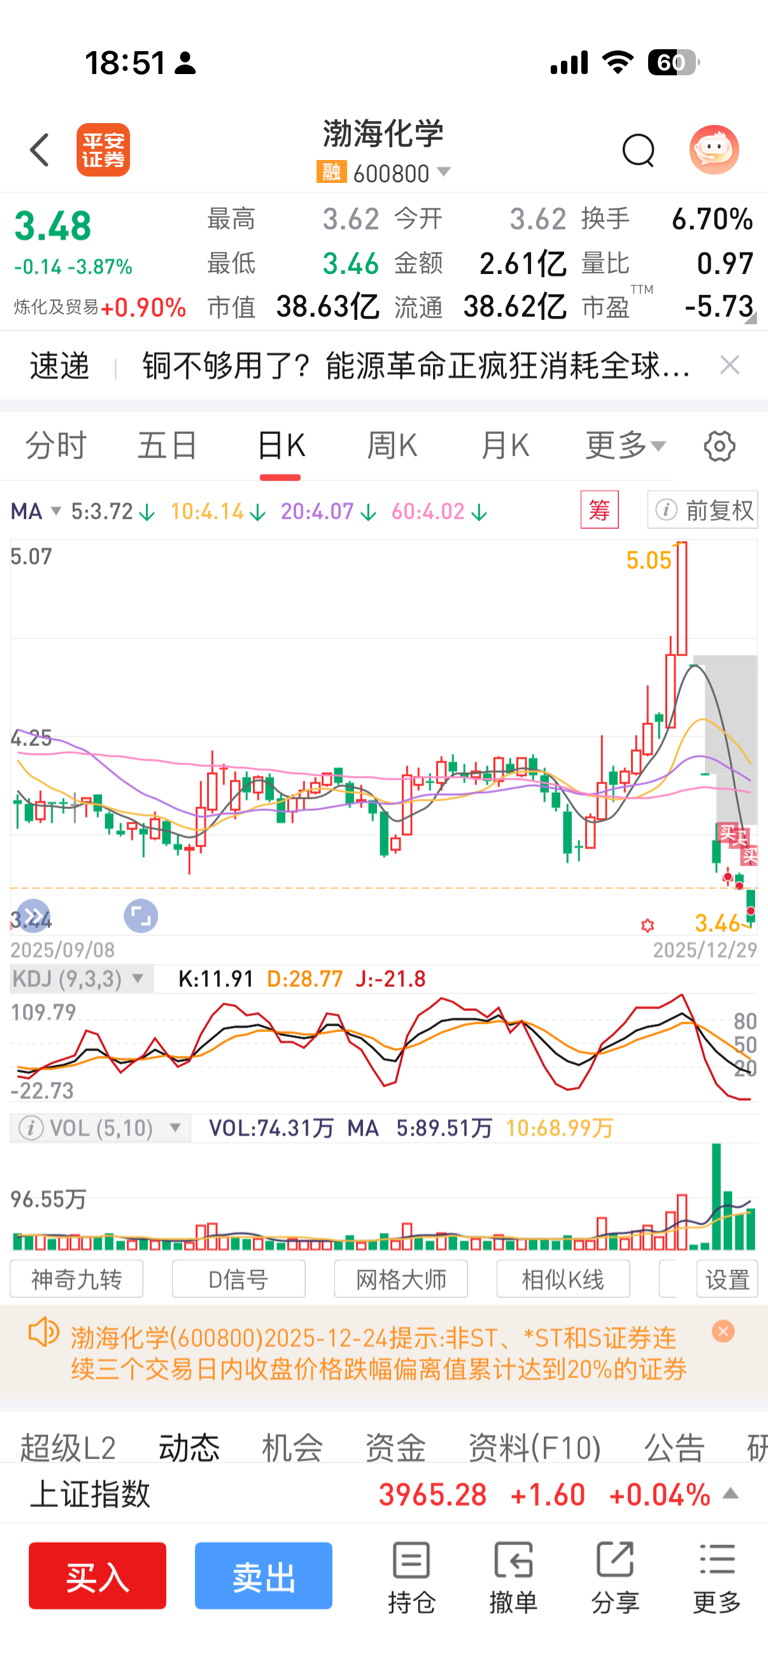Tap the current price 3.48
The image size is (768, 1670).
coord(53,226)
